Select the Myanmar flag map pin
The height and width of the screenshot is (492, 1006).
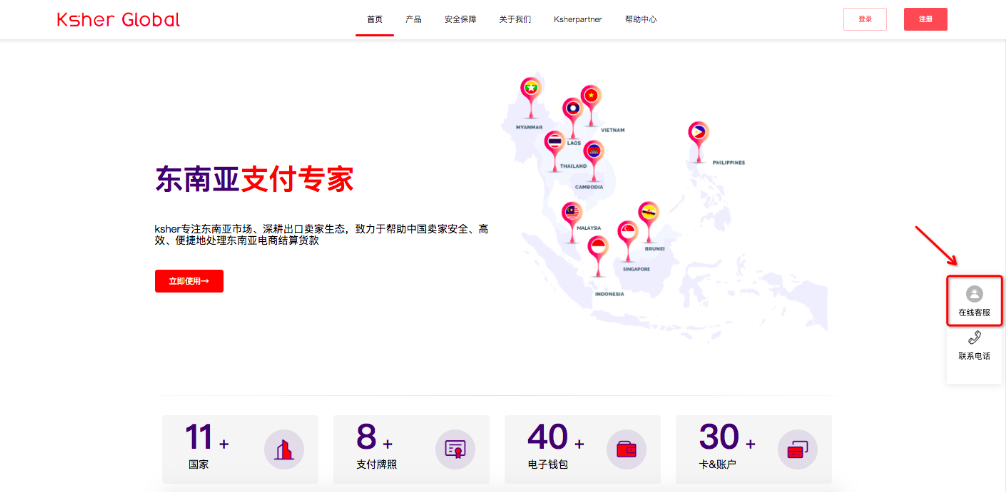pos(530,91)
